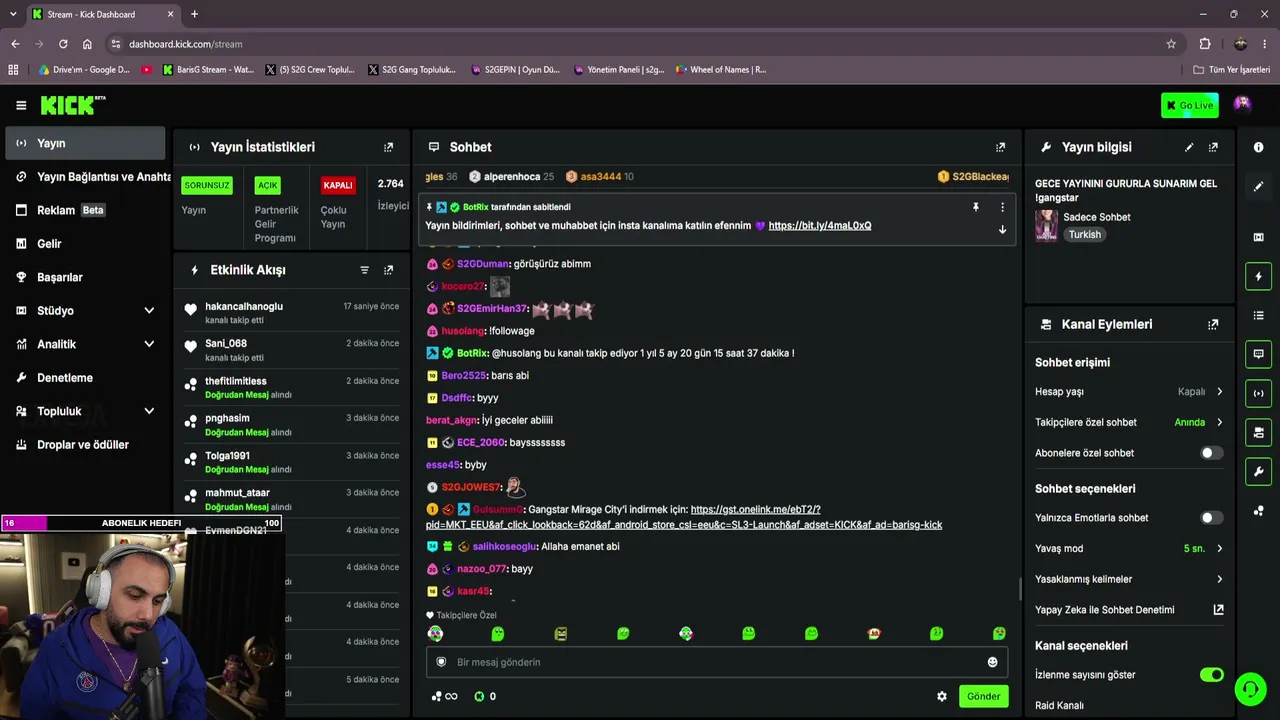Pop out the Yayın İstatistikleri panel
This screenshot has height=720, width=1280.
pos(389,147)
